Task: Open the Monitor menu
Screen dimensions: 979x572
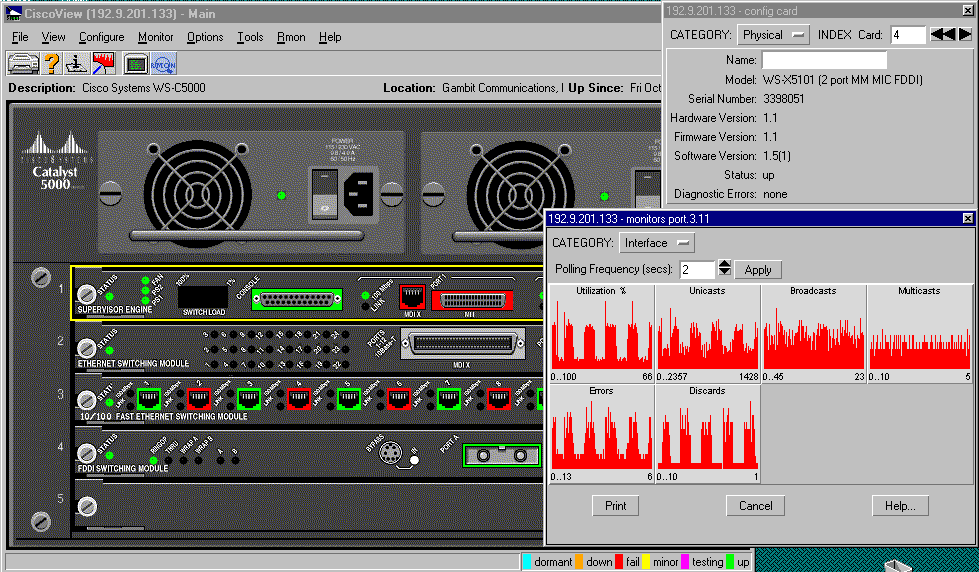Action: pos(155,37)
